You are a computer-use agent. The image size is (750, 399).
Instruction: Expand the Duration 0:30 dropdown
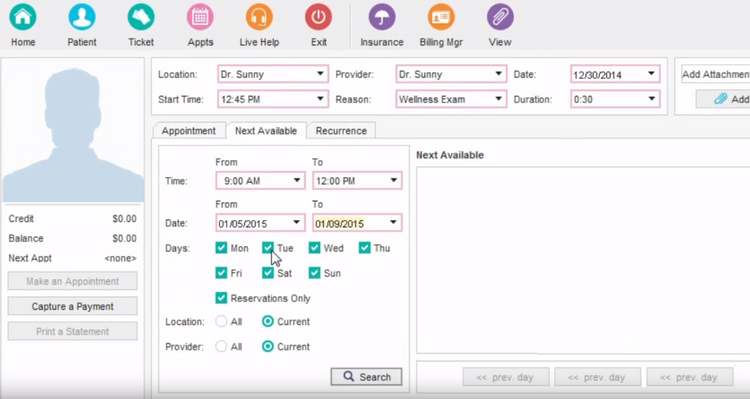(x=615, y=99)
